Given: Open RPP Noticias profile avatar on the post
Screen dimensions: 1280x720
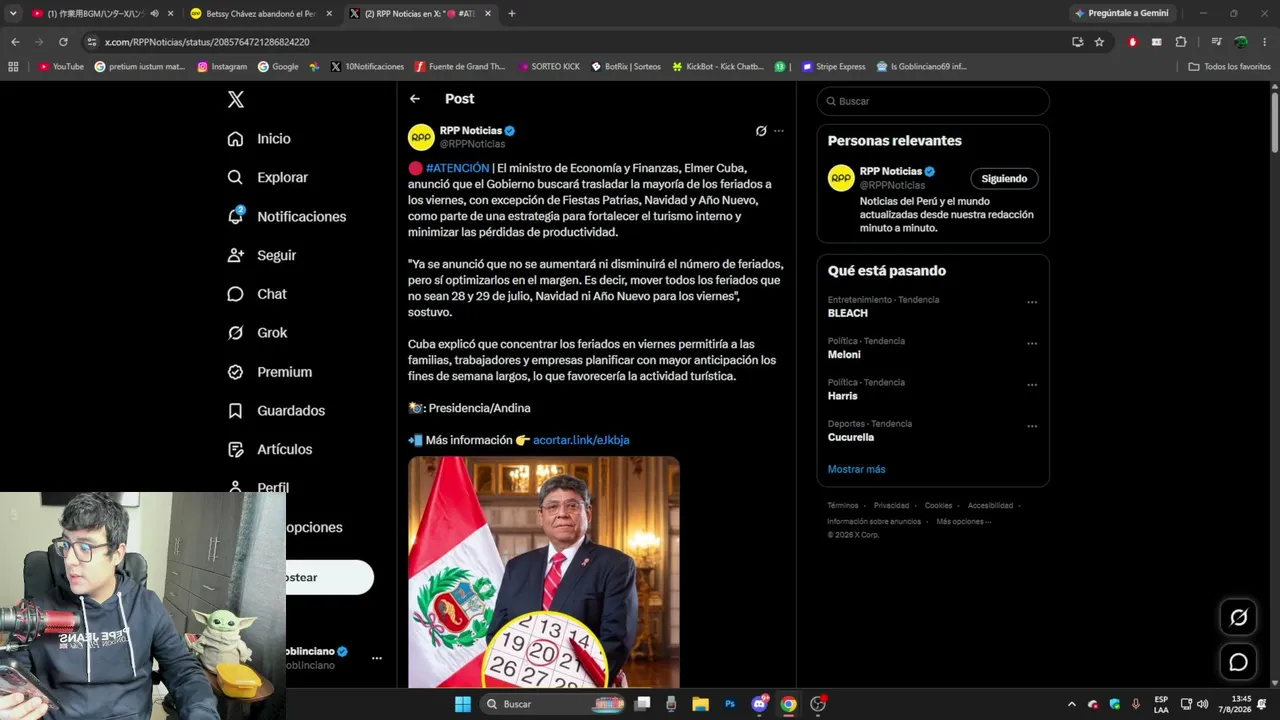Looking at the screenshot, I should coord(421,137).
